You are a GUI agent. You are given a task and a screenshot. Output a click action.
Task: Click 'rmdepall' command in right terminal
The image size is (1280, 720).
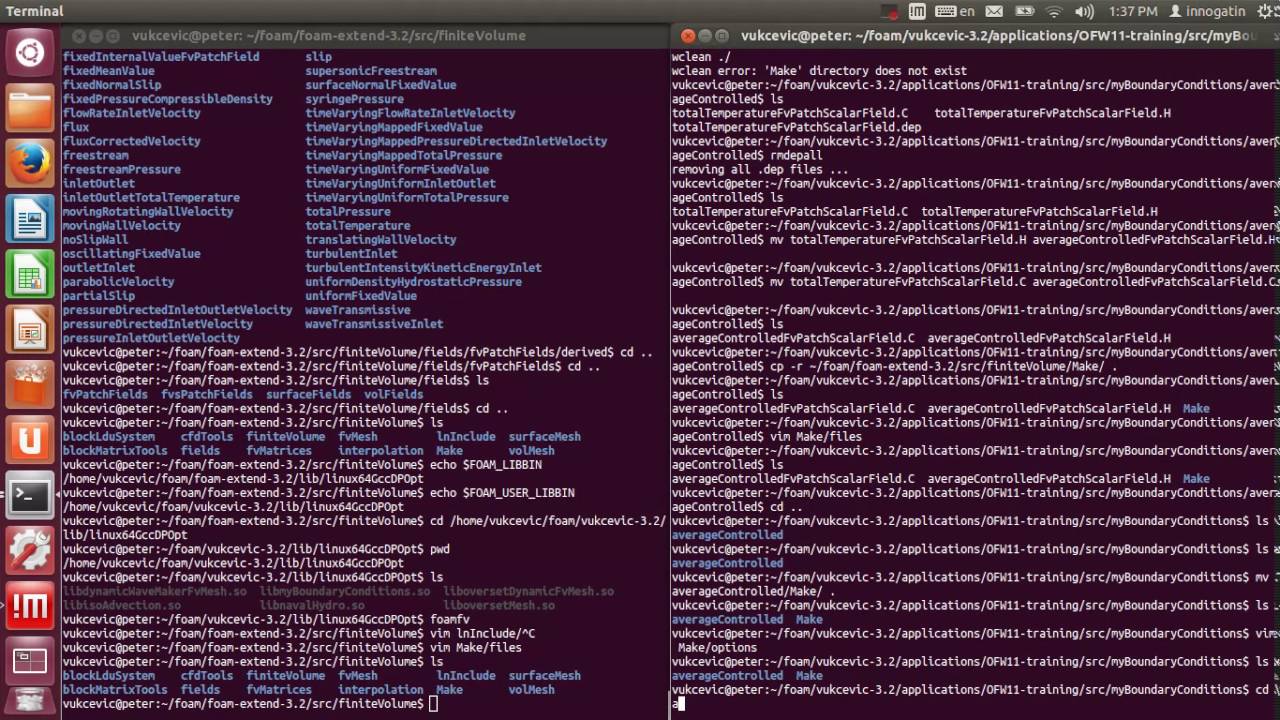796,156
